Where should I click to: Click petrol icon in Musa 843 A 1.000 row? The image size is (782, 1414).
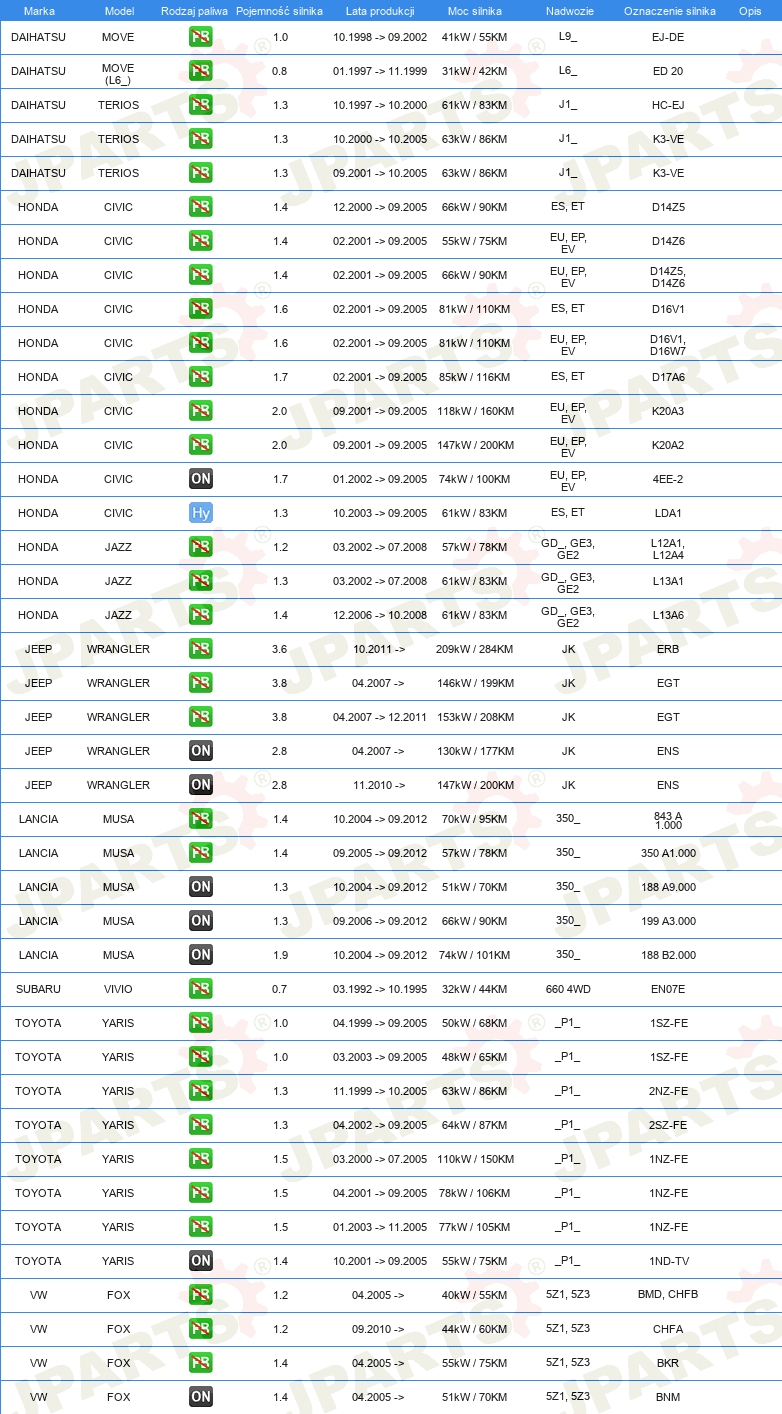(x=201, y=819)
